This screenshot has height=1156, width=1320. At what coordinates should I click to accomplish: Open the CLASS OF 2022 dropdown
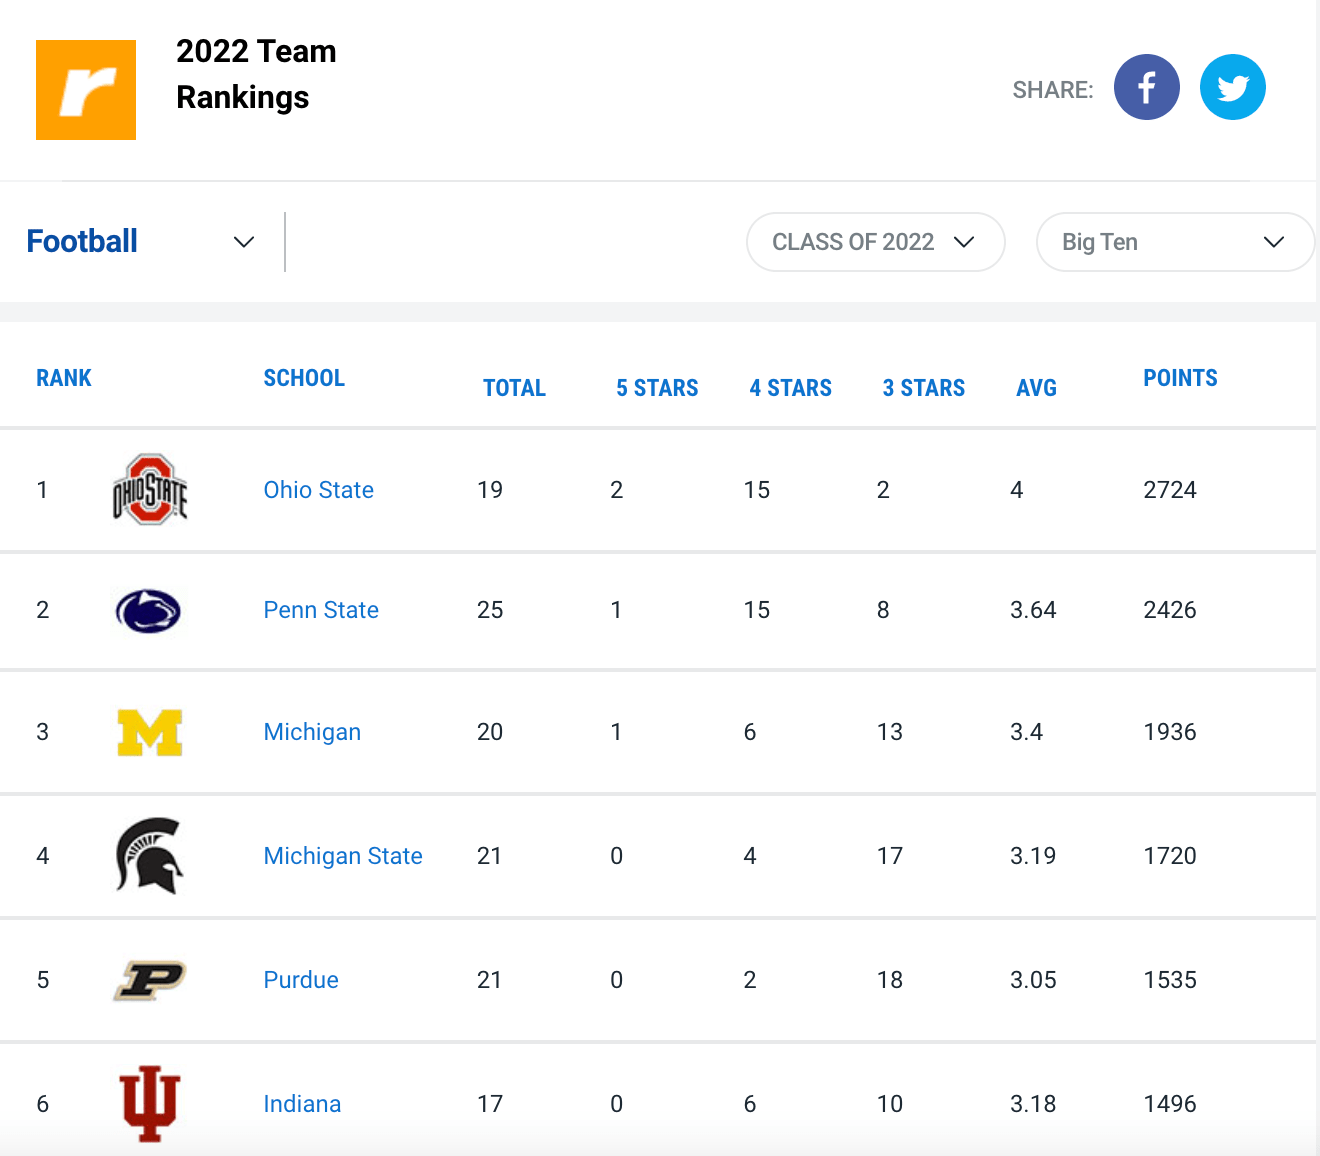874,242
